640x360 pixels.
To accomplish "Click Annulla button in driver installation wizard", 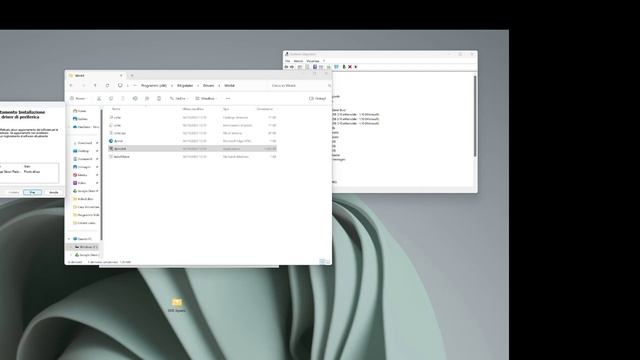I will coord(54,192).
